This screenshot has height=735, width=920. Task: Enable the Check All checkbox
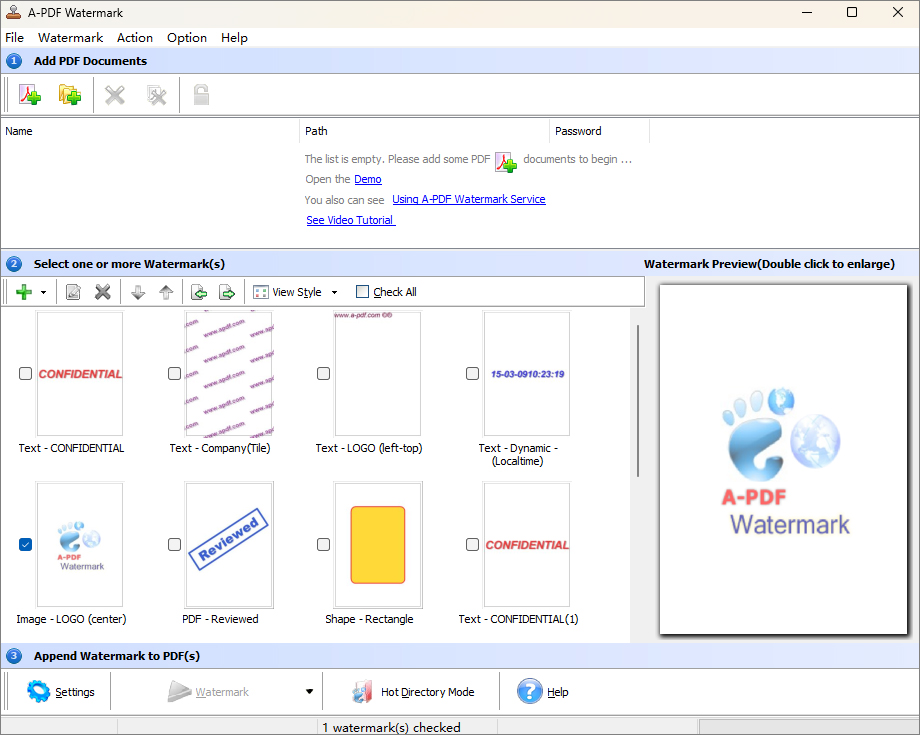point(363,292)
